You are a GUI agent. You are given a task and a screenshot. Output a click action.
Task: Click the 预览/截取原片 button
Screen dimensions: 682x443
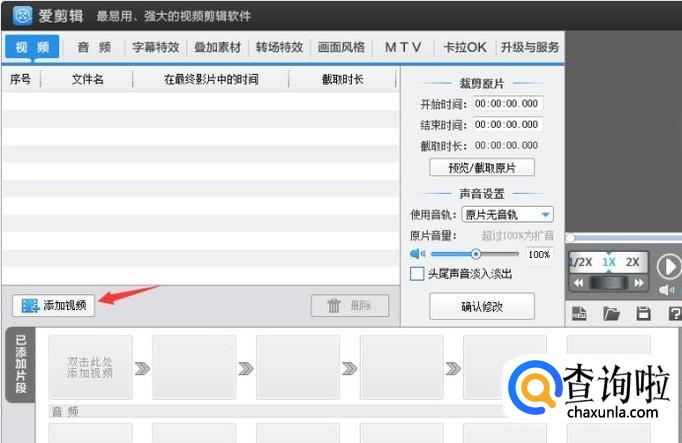coord(482,167)
